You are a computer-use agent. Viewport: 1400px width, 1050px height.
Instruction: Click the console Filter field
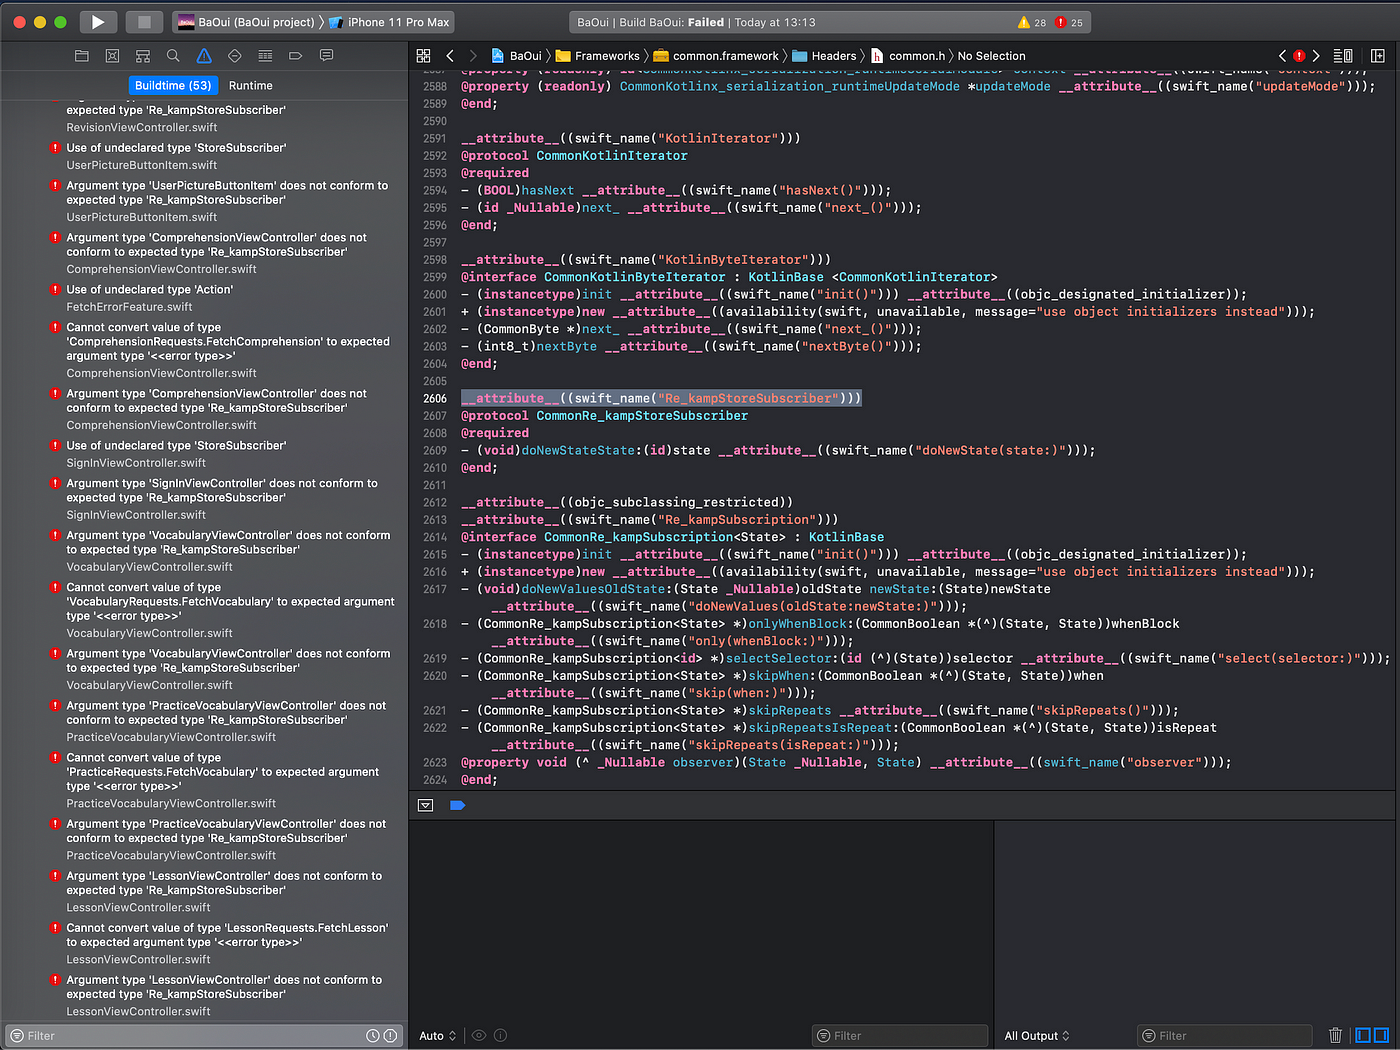[1225, 1036]
